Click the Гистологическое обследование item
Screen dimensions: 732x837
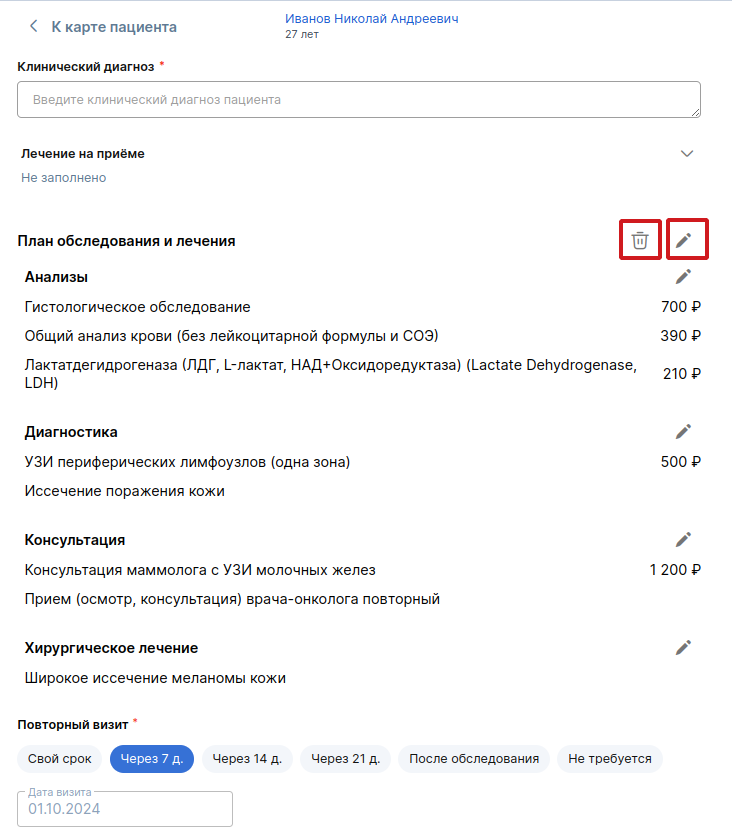(x=138, y=307)
